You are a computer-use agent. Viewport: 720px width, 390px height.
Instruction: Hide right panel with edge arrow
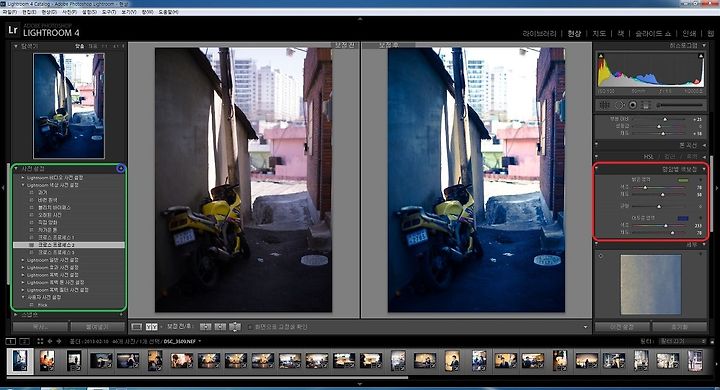(x=717, y=188)
